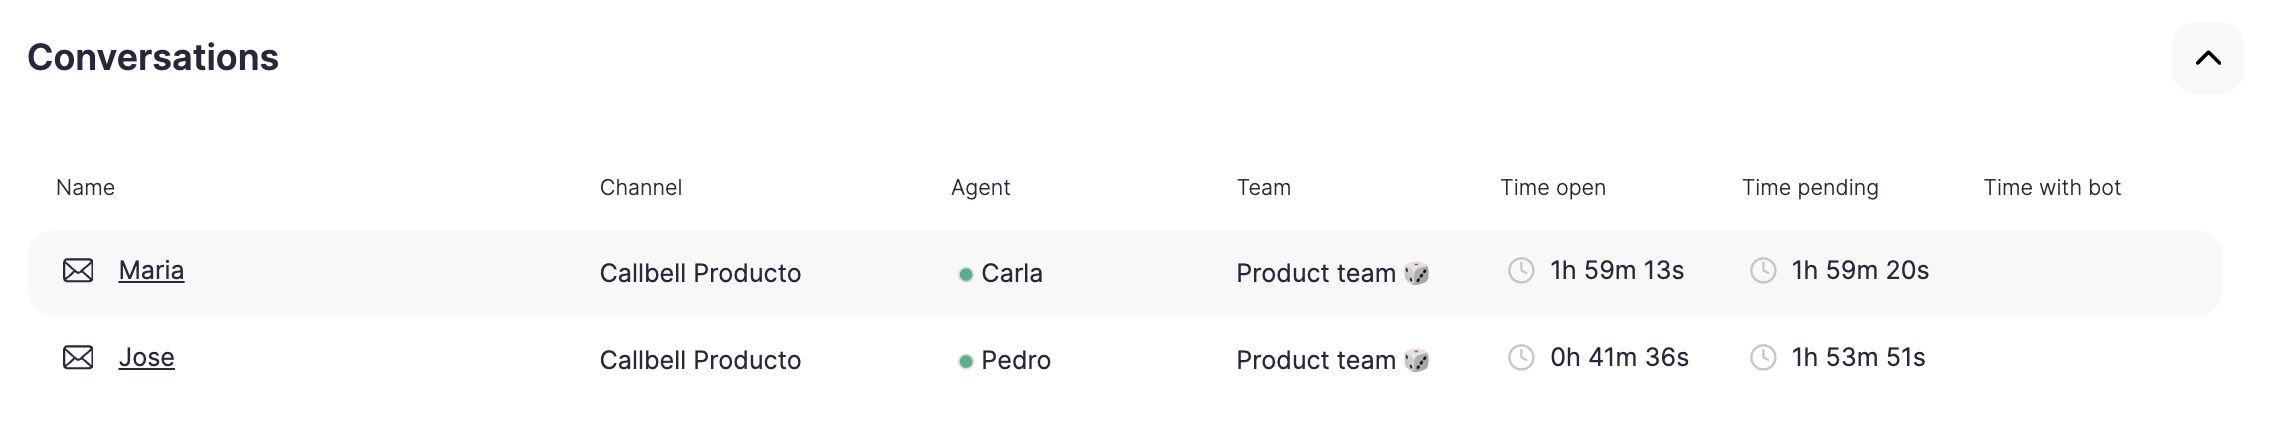Click the dice emoji in Jose's row
Image resolution: width=2272 pixels, height=438 pixels.
pos(1416,360)
